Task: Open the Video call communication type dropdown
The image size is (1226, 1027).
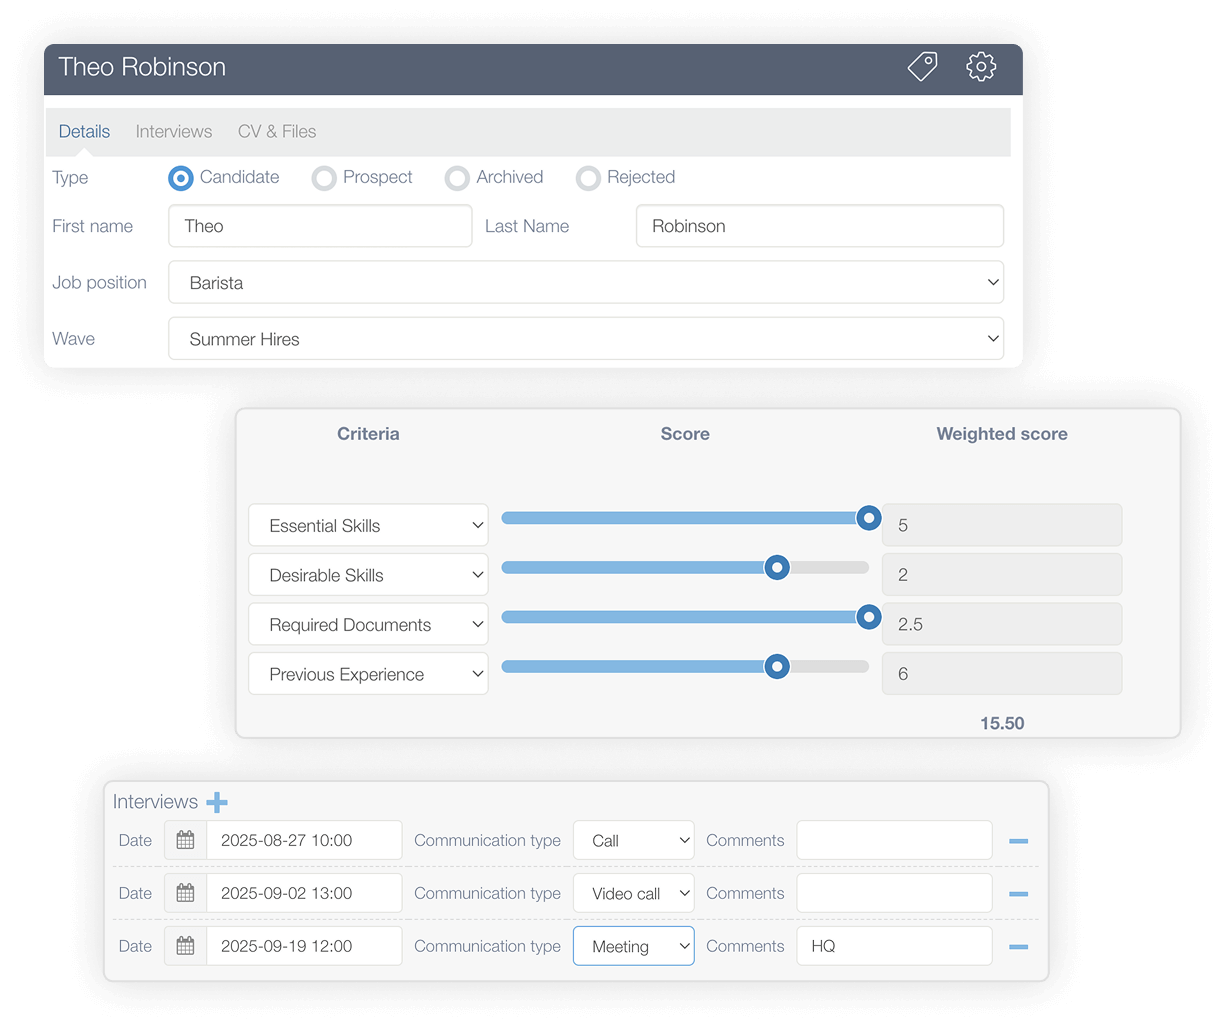Action: (x=634, y=893)
